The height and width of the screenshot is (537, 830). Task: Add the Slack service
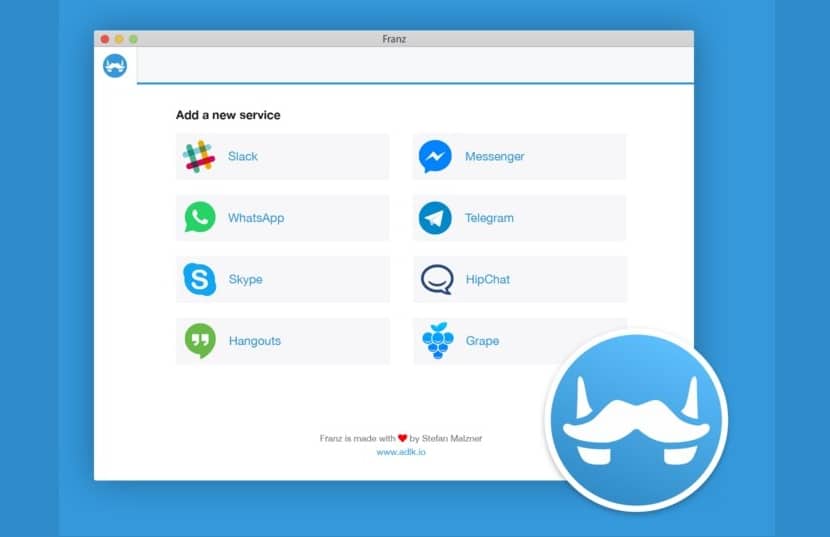(x=282, y=156)
